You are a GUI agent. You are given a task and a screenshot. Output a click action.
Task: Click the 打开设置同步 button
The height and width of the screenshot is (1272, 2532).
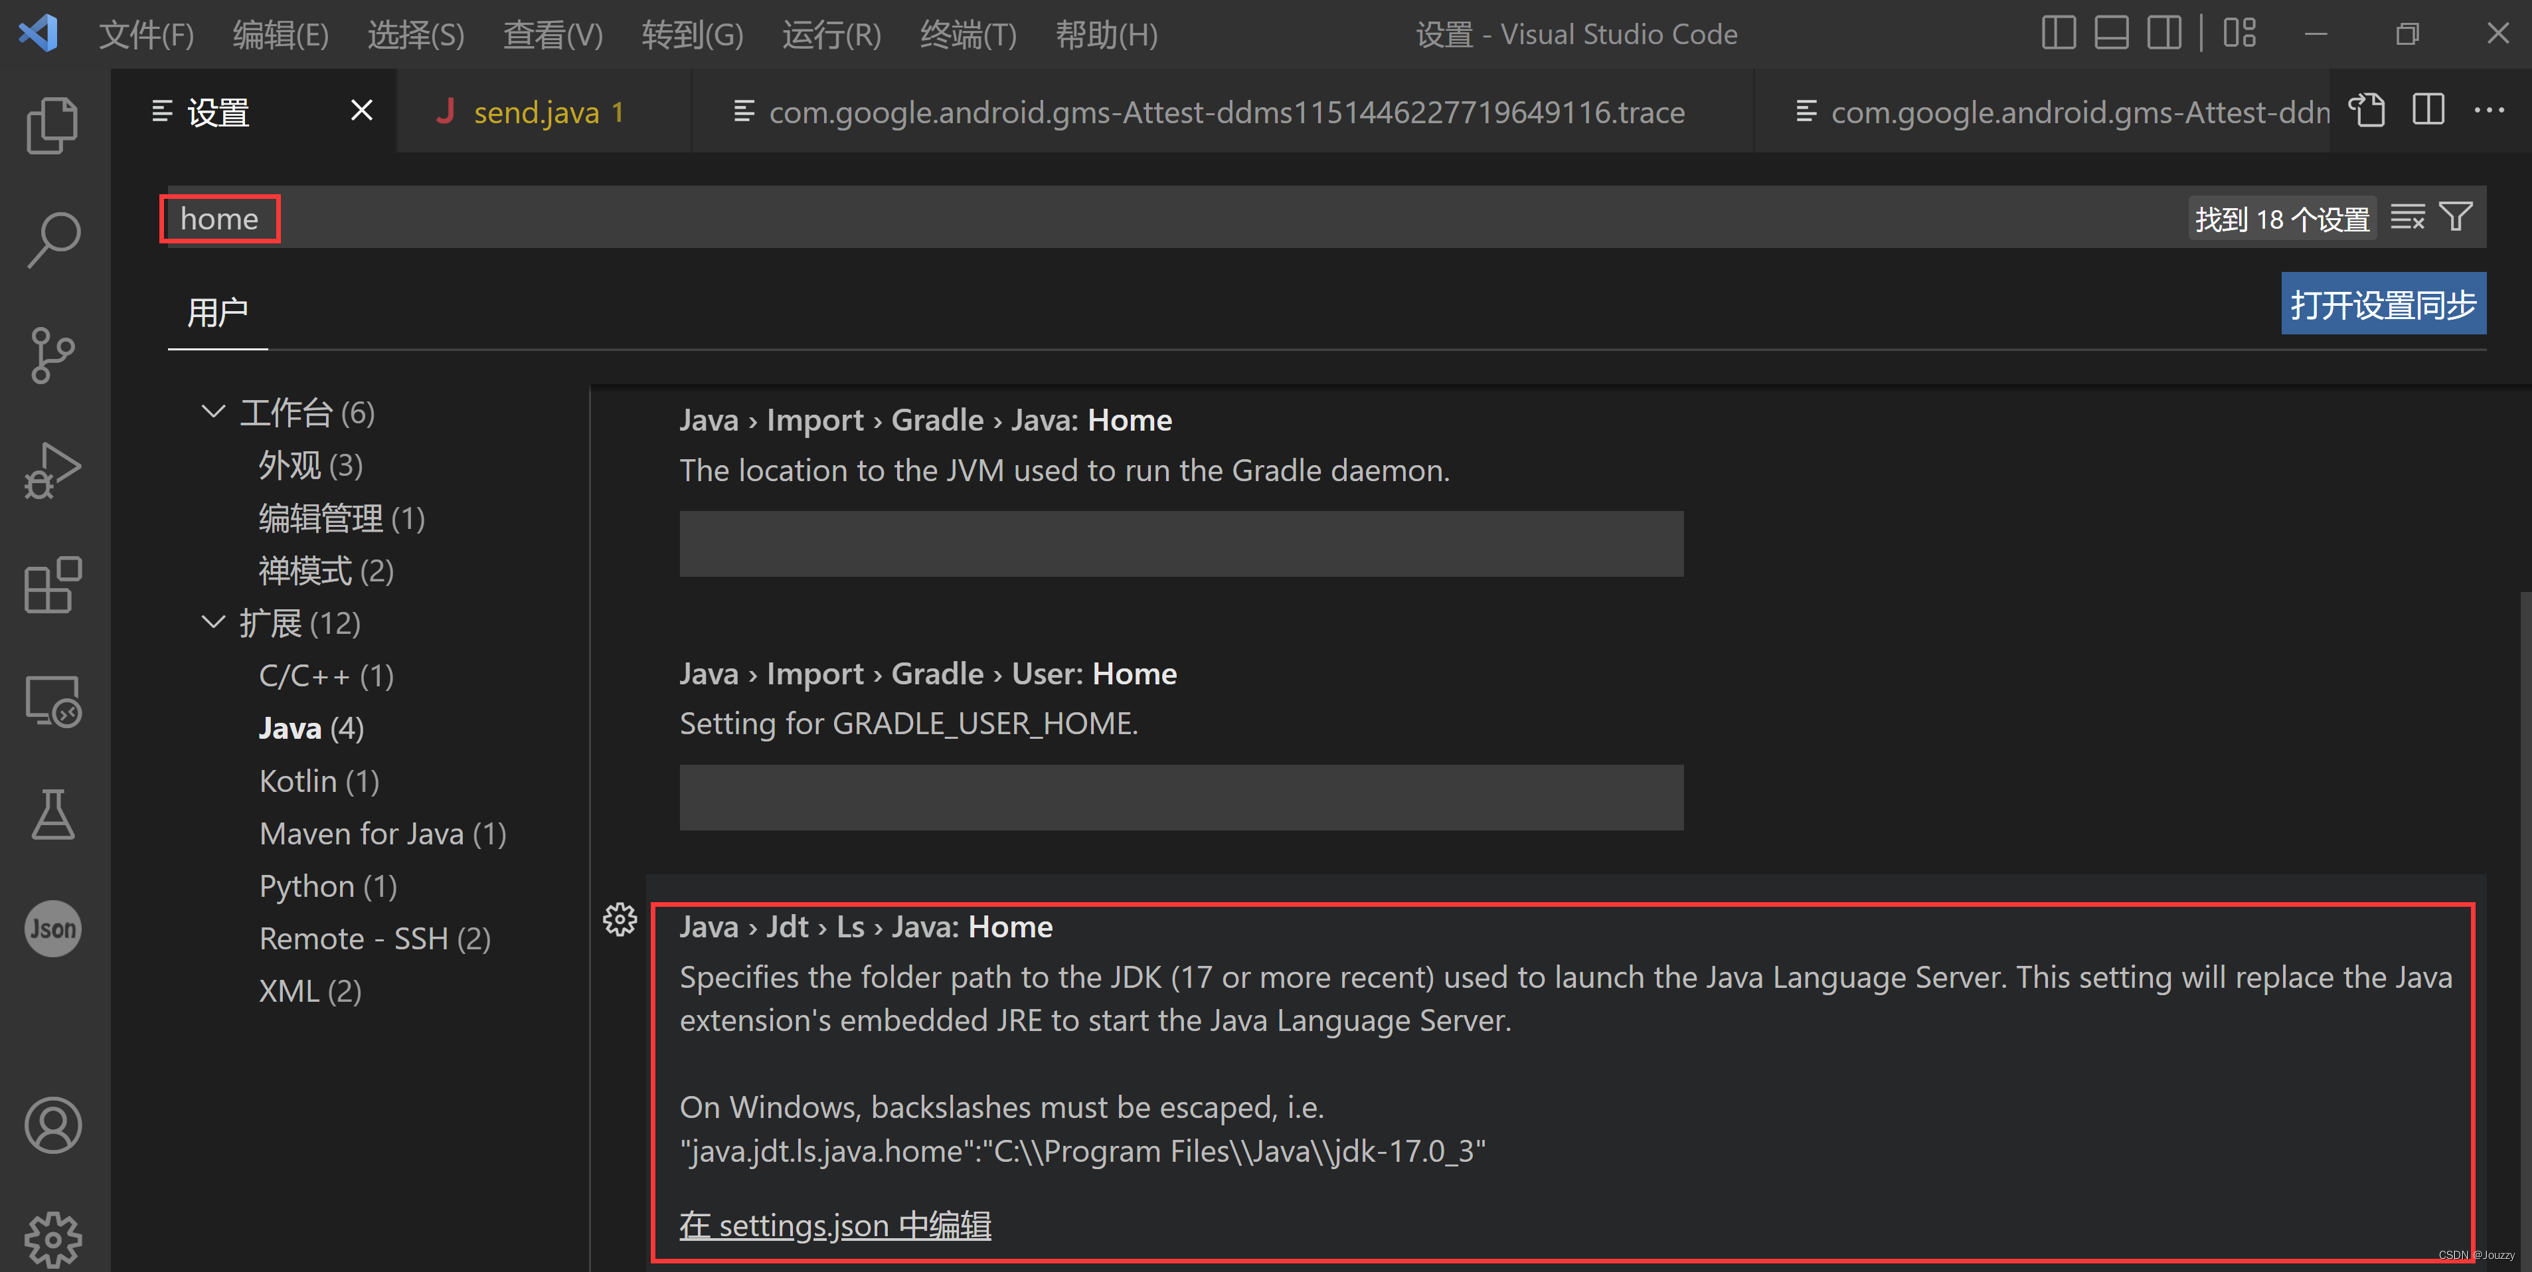2382,304
